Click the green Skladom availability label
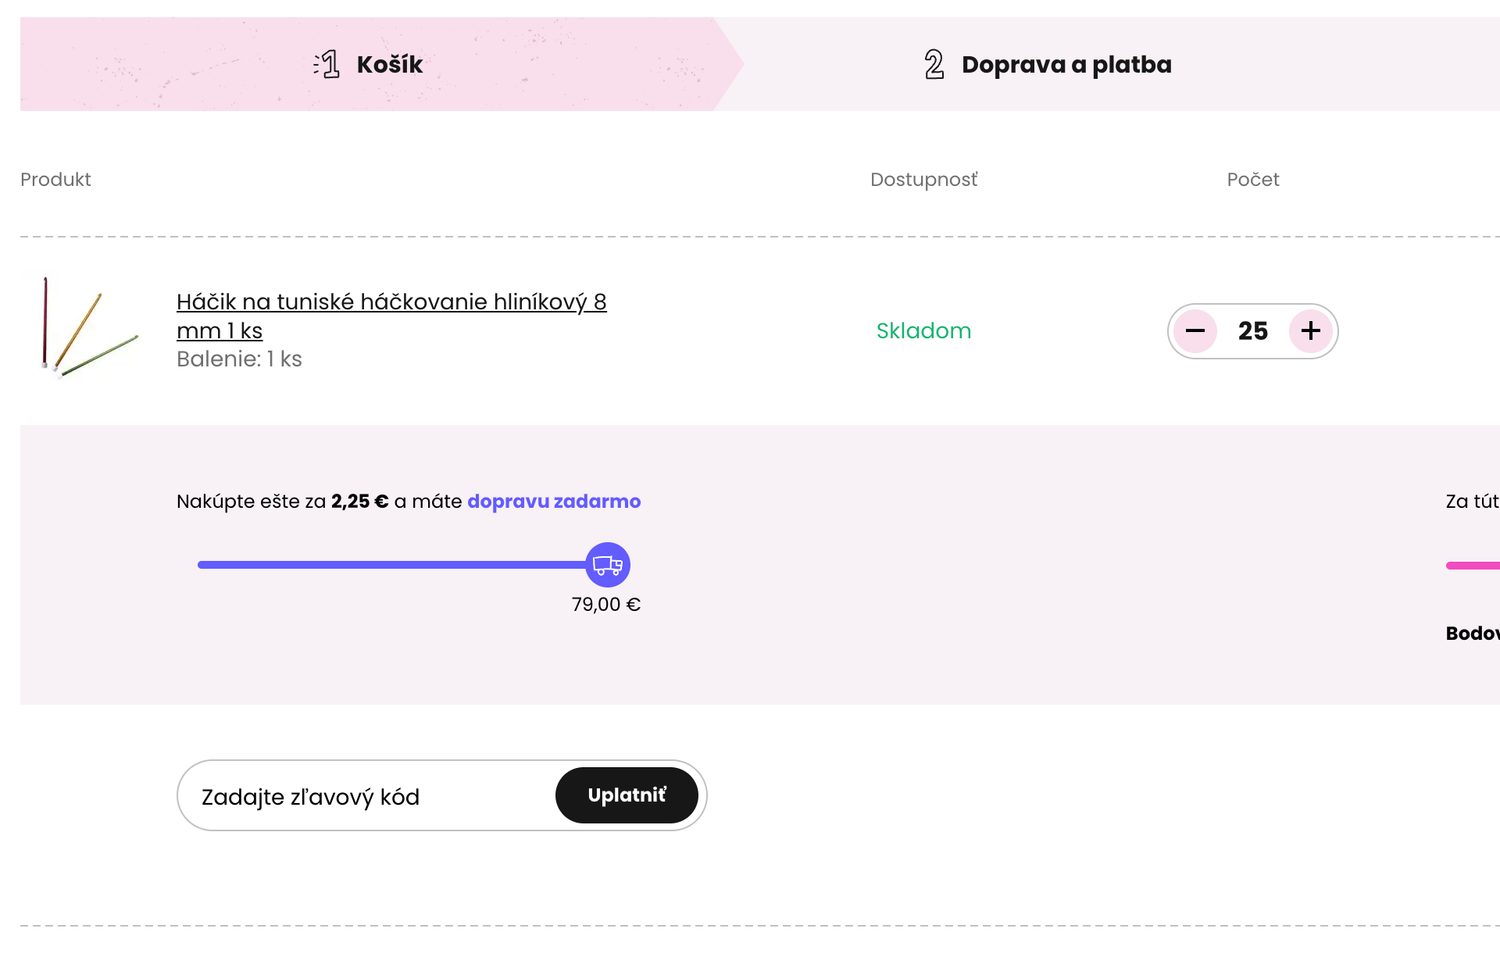Viewport: 1500px width, 975px height. 923,331
